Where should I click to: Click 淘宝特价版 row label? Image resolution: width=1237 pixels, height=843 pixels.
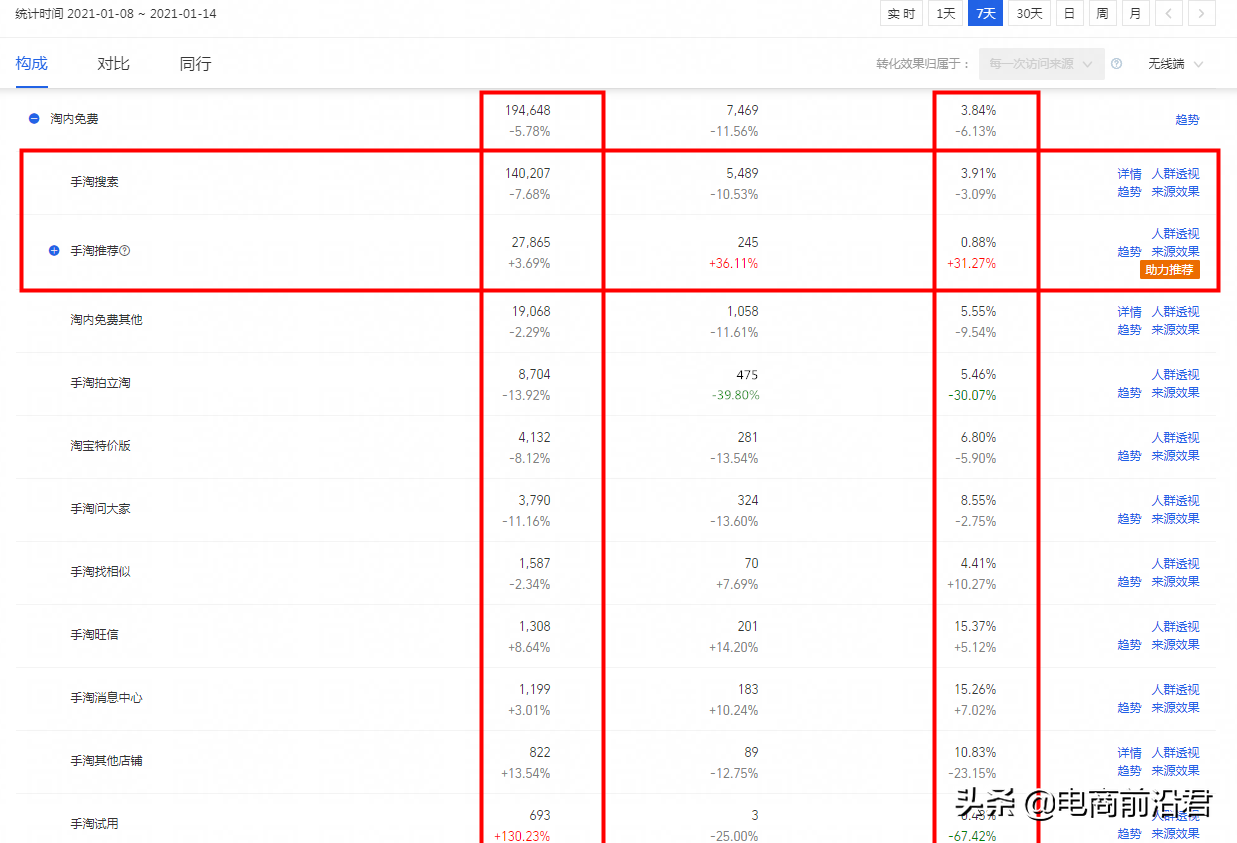click(100, 446)
